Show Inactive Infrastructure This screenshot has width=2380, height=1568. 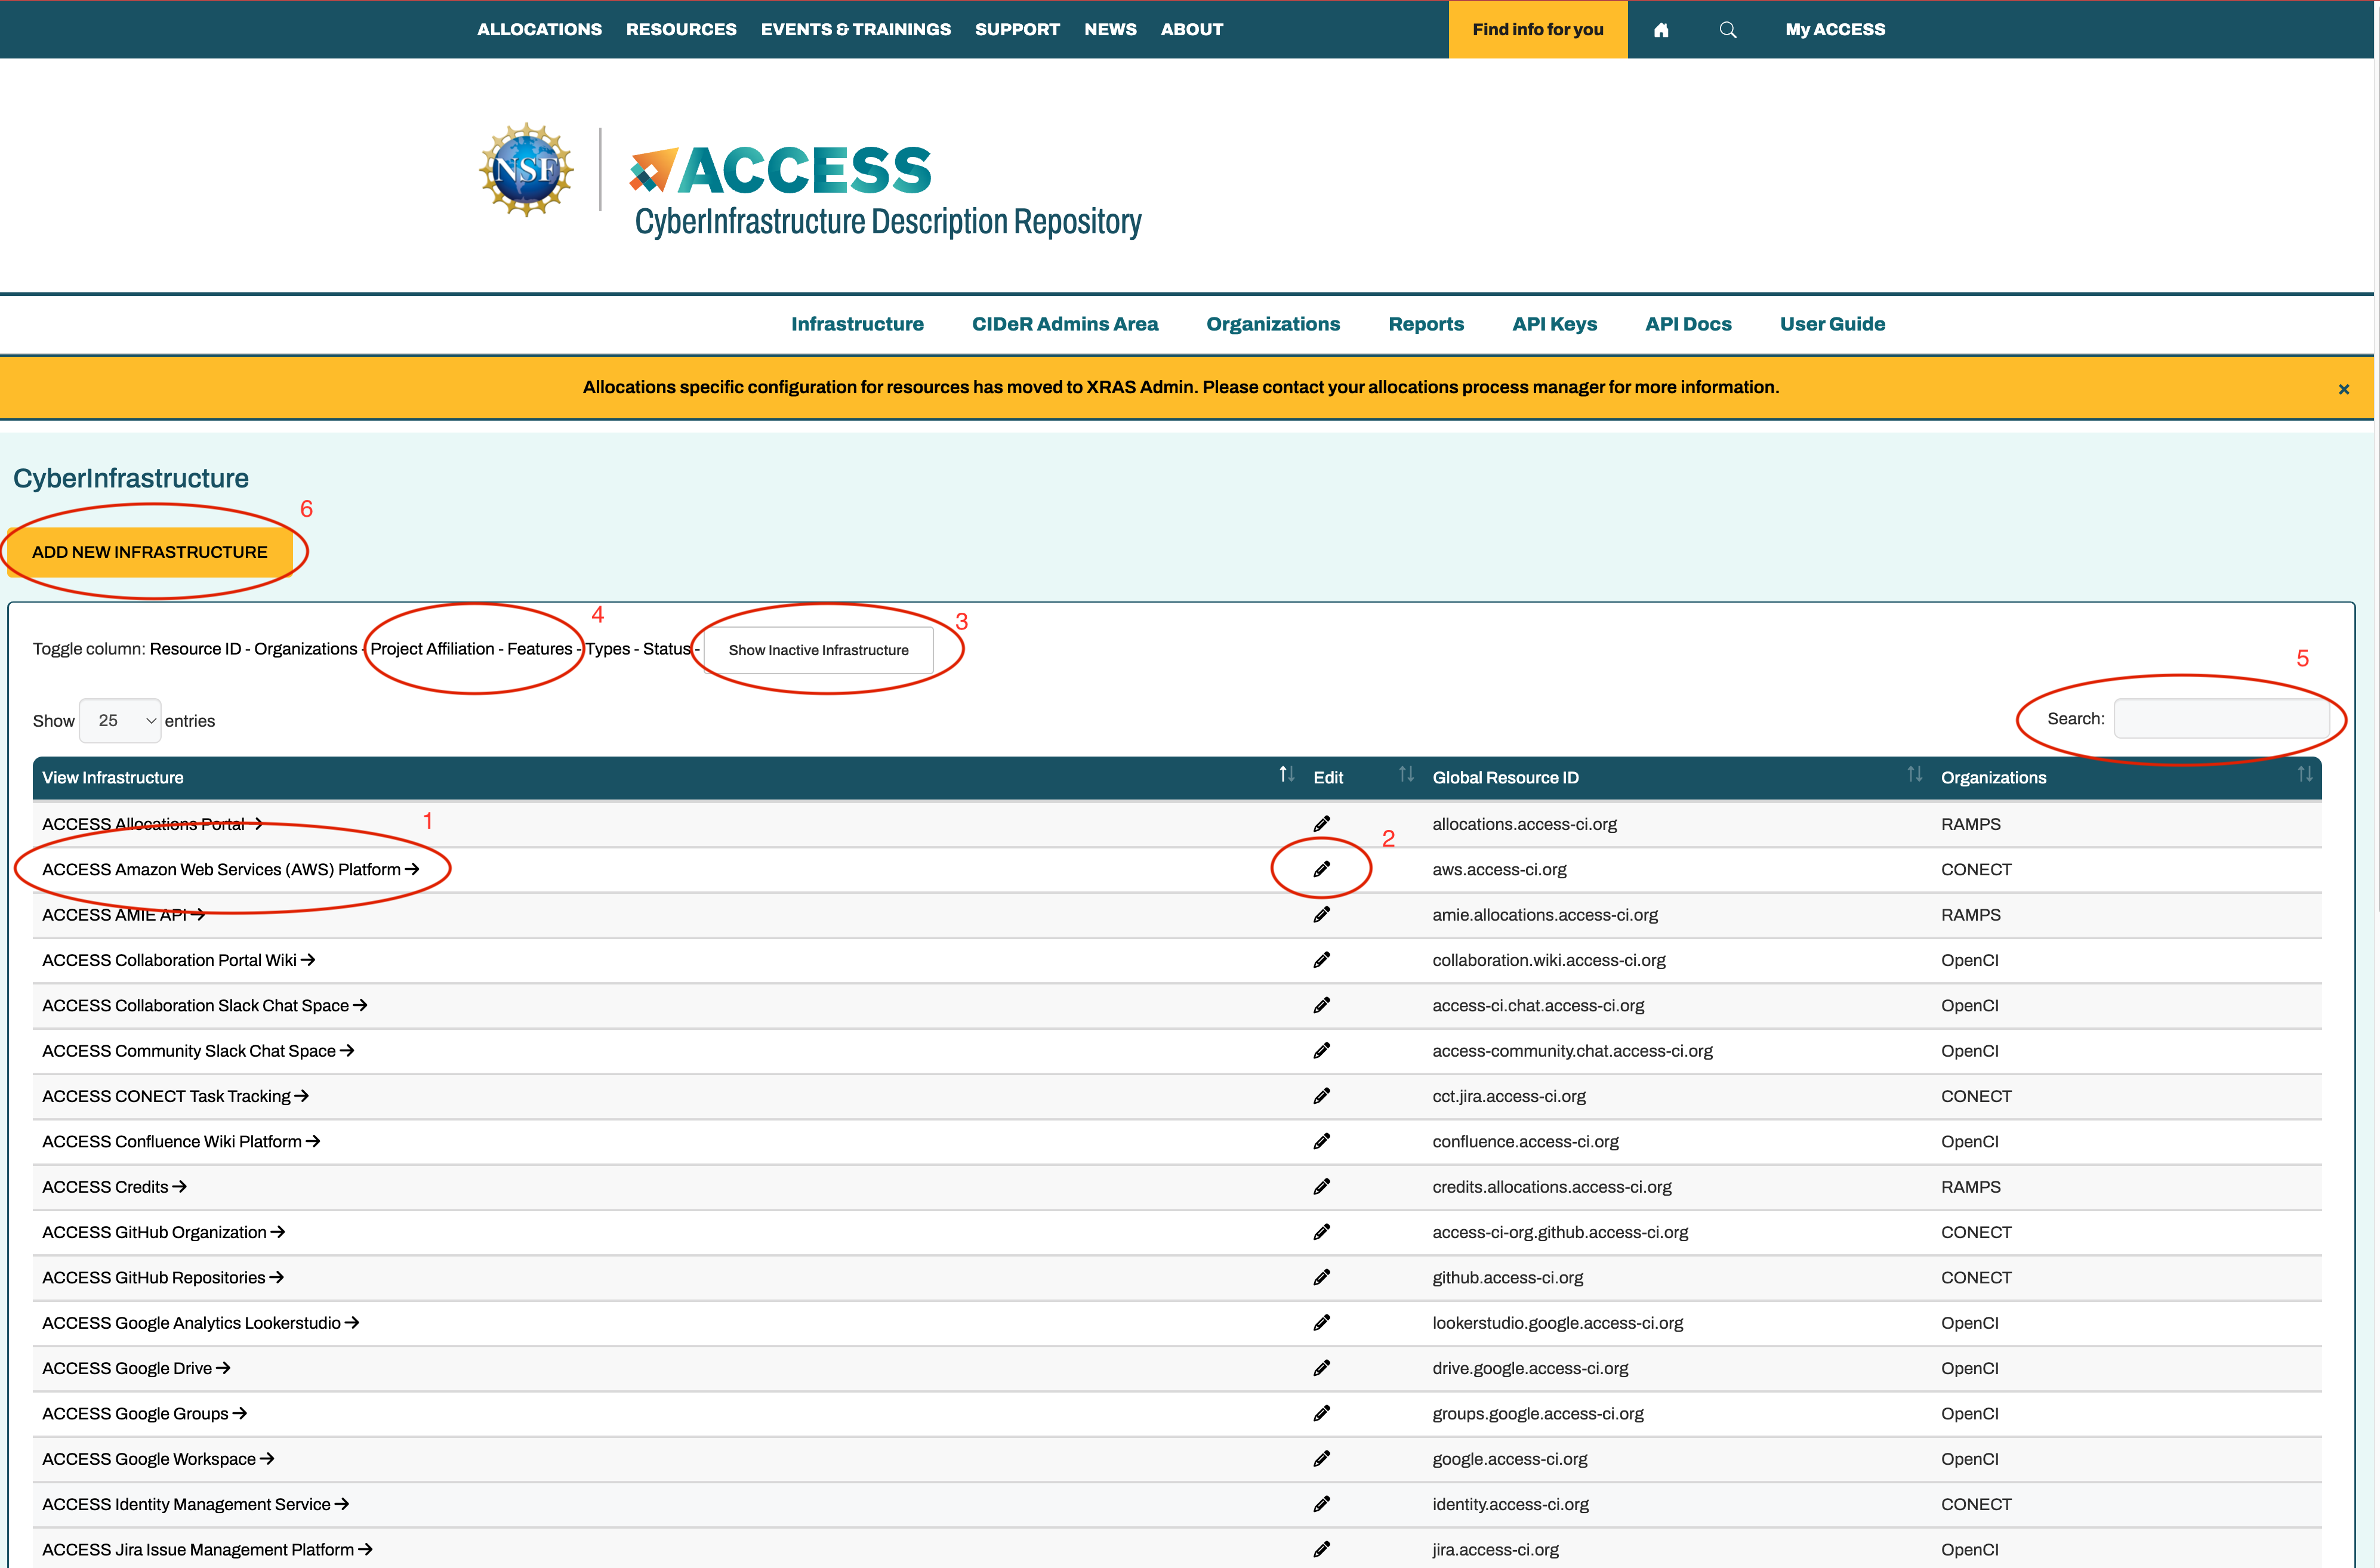pyautogui.click(x=819, y=650)
